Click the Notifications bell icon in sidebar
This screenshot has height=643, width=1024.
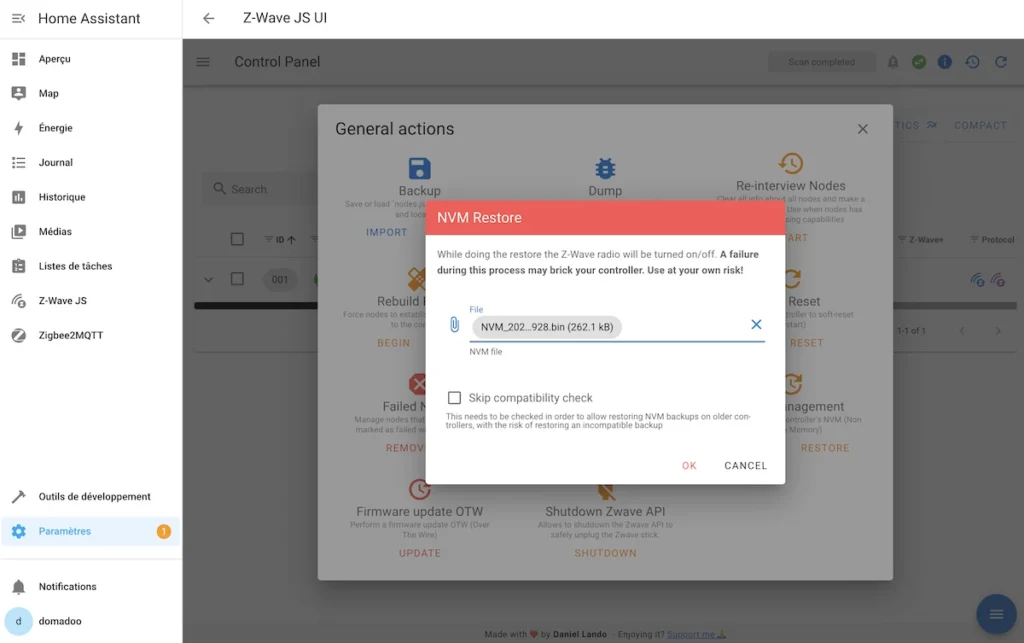pos(18,587)
